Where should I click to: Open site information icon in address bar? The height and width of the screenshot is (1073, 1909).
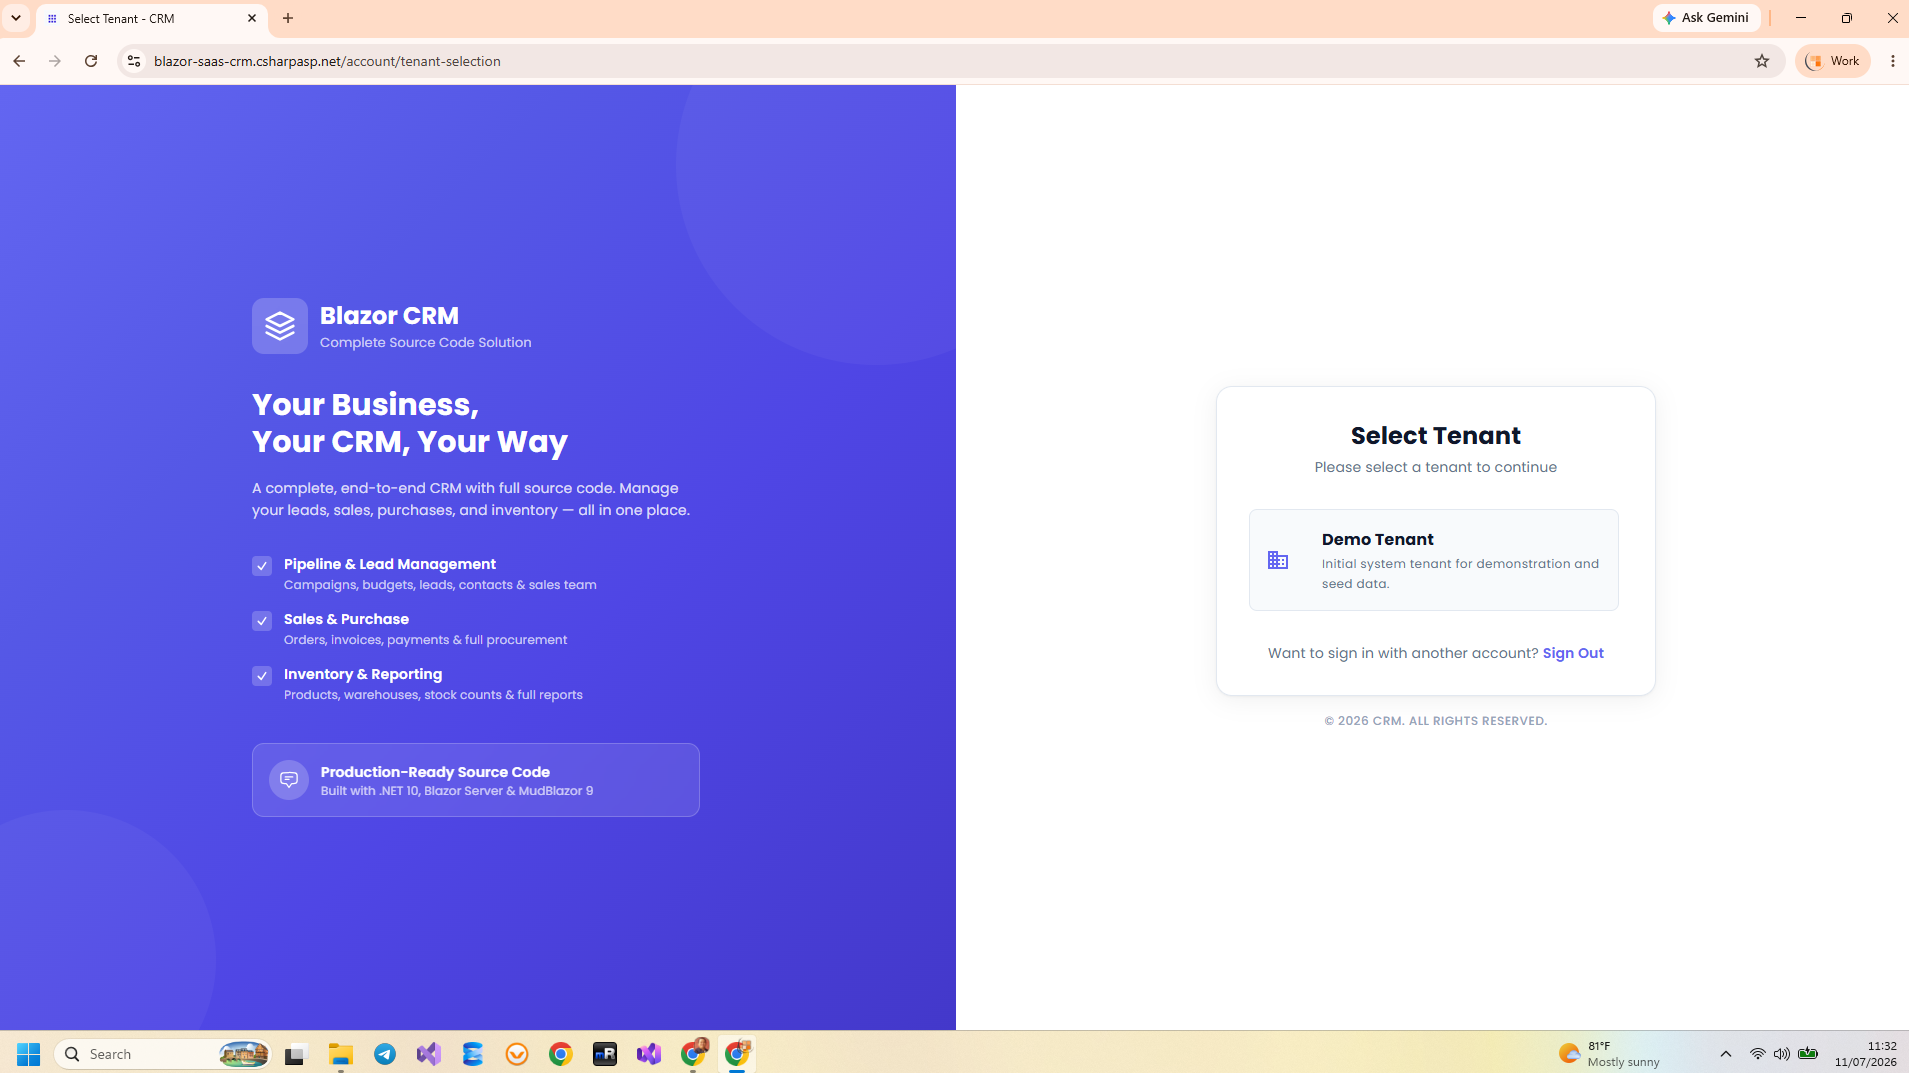click(133, 61)
